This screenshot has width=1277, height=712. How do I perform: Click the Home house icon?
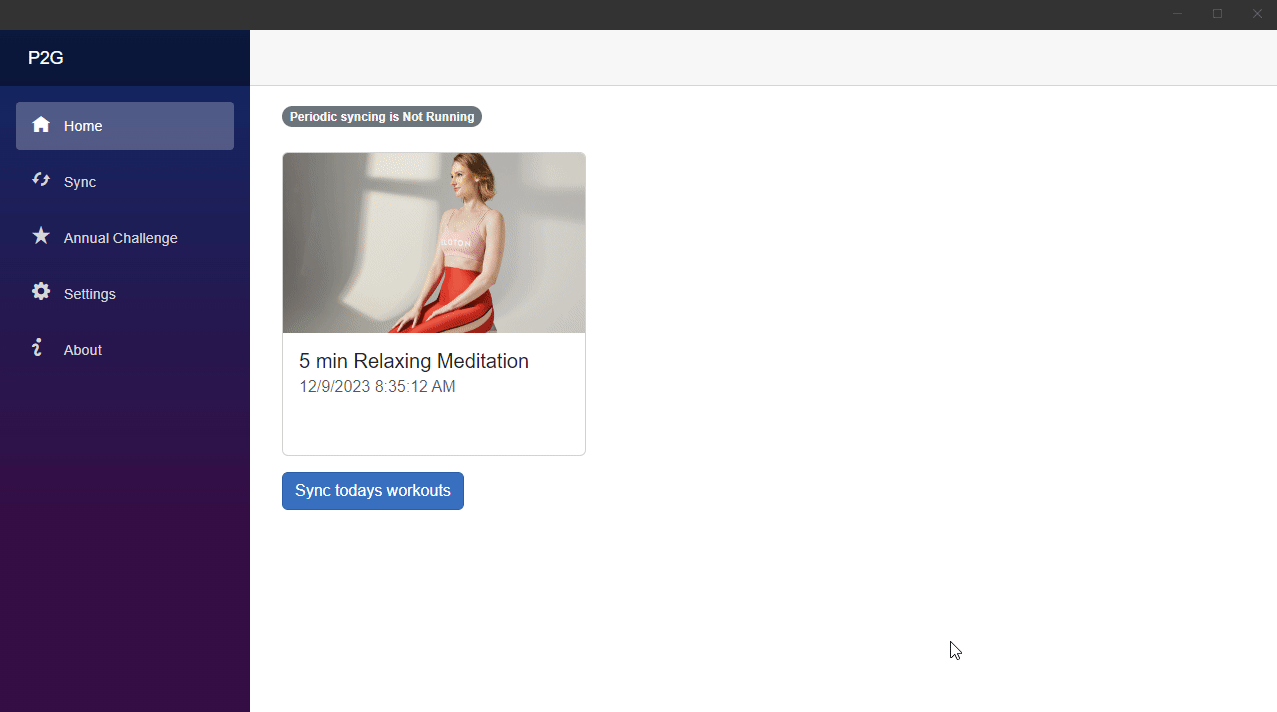tap(41, 125)
